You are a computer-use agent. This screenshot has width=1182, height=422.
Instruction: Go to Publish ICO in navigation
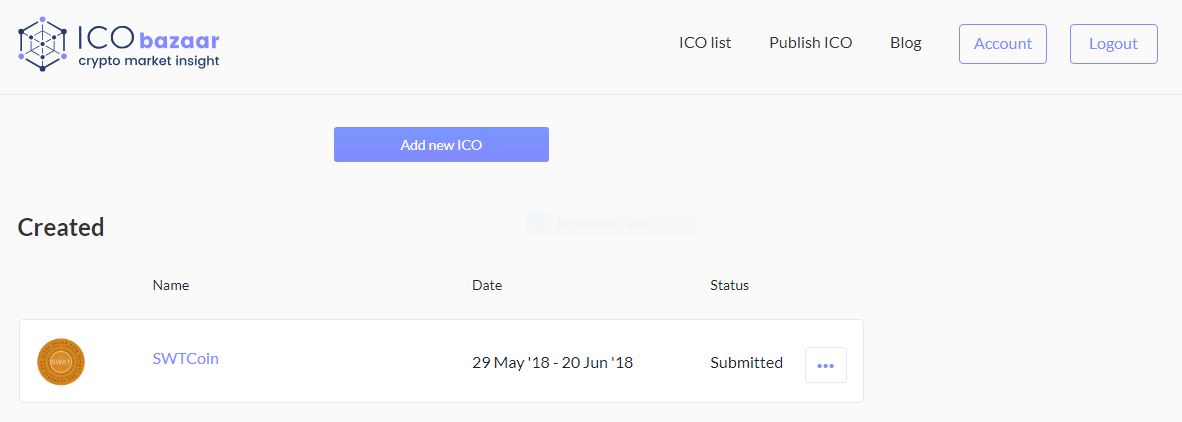tap(810, 43)
